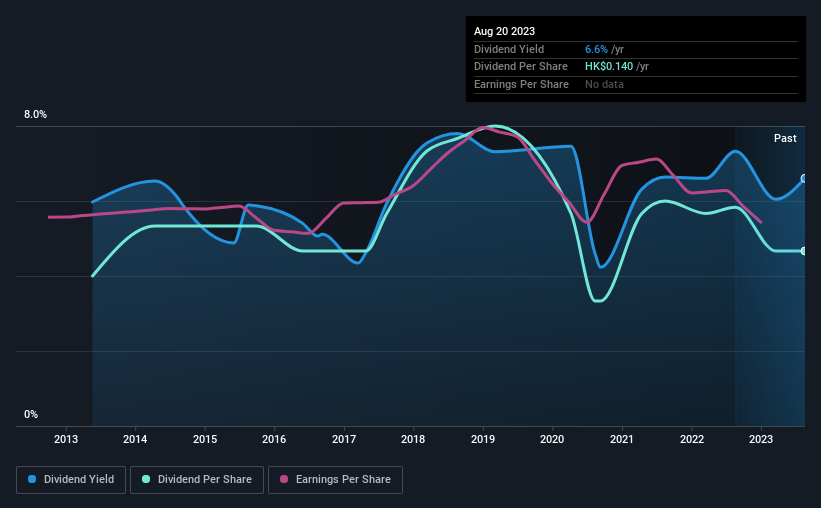Click the Aug 20 2023 tooltip date

pyautogui.click(x=504, y=31)
